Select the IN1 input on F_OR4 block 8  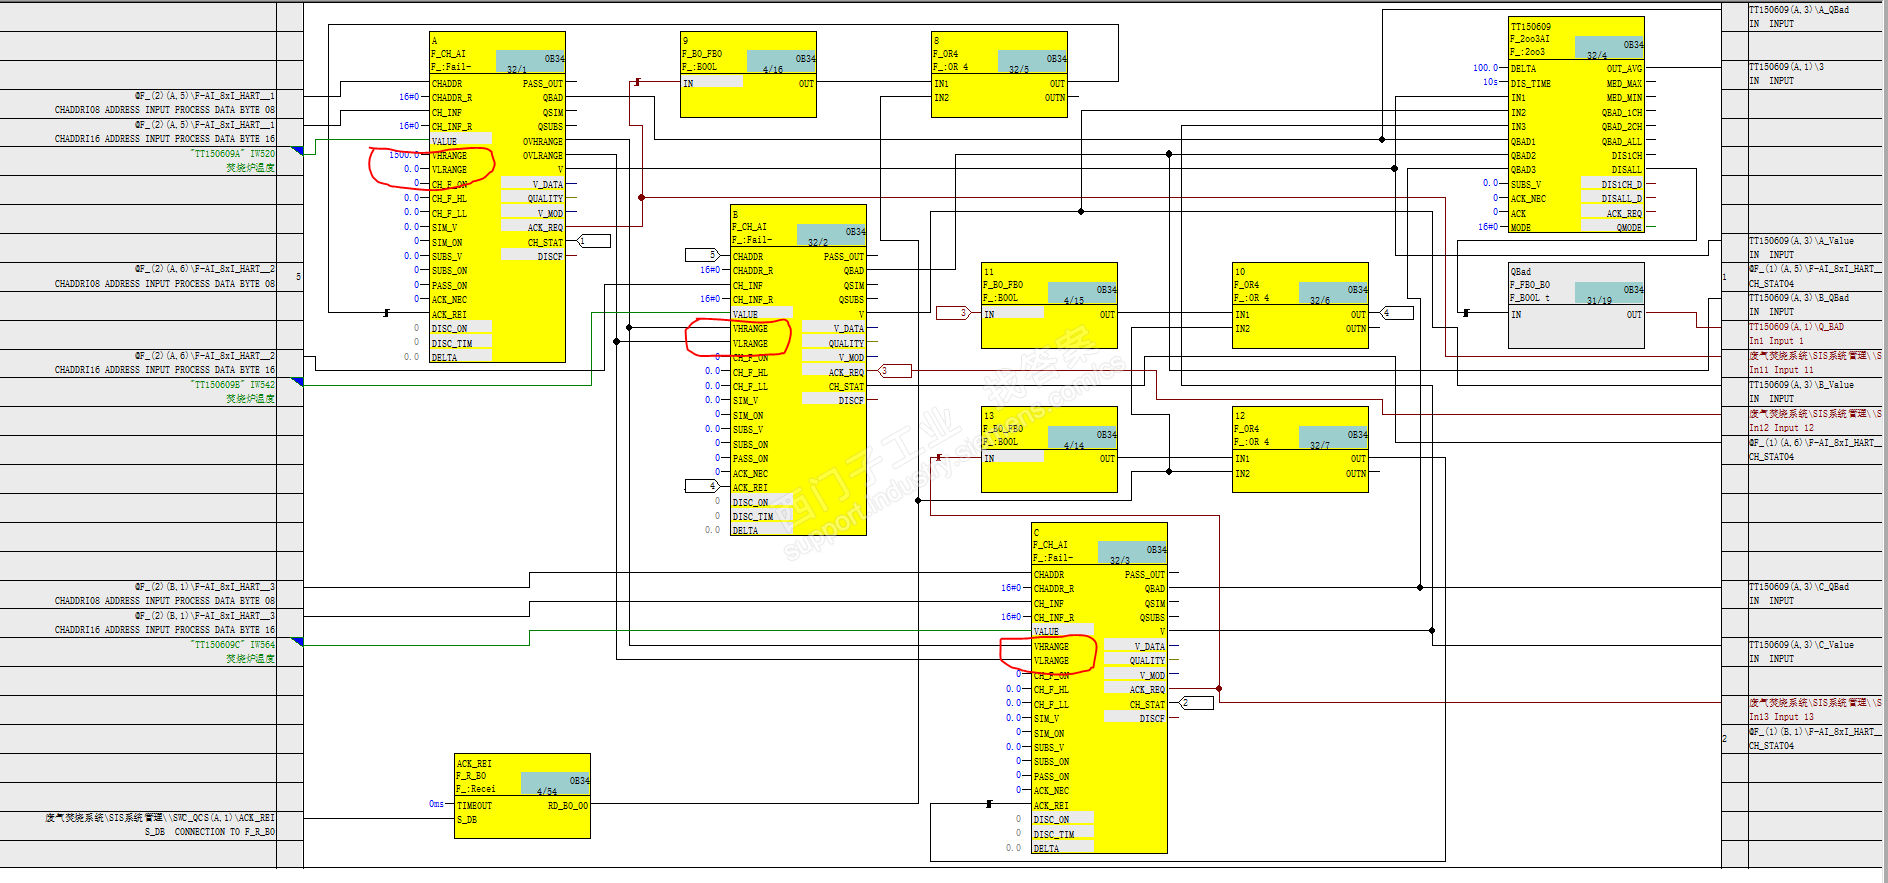click(942, 84)
